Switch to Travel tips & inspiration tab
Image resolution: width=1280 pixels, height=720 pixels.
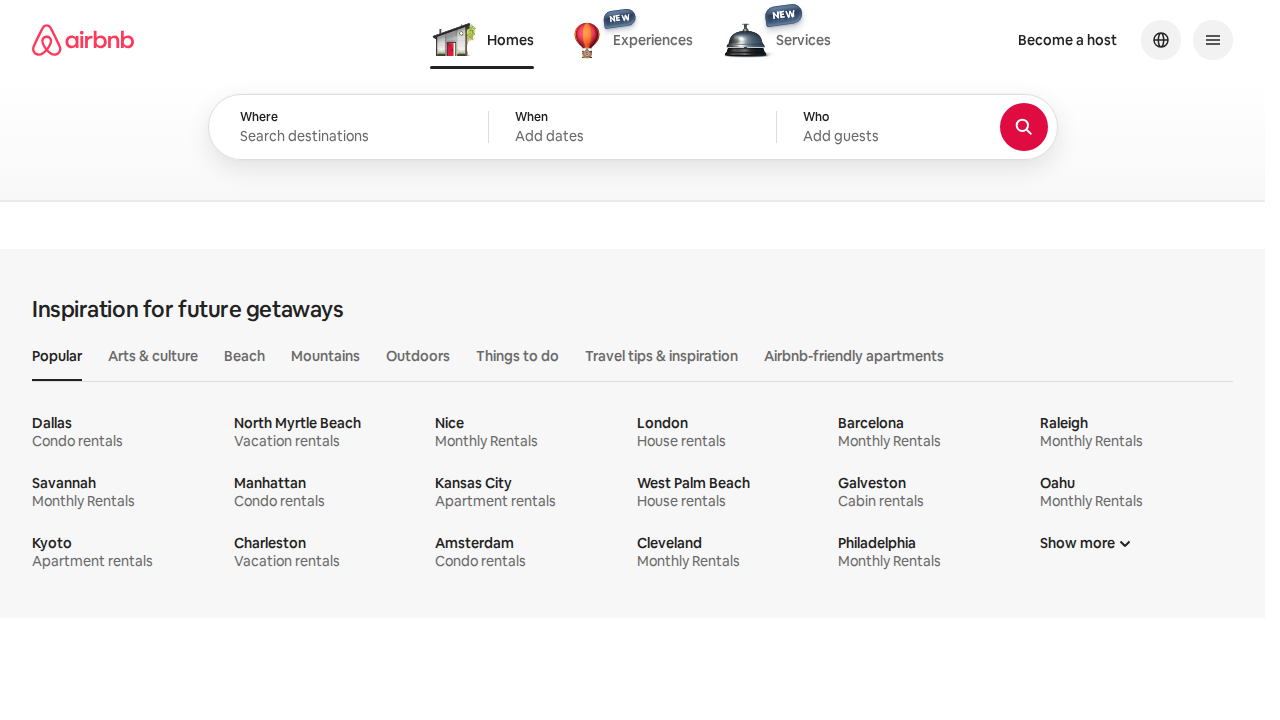661,356
